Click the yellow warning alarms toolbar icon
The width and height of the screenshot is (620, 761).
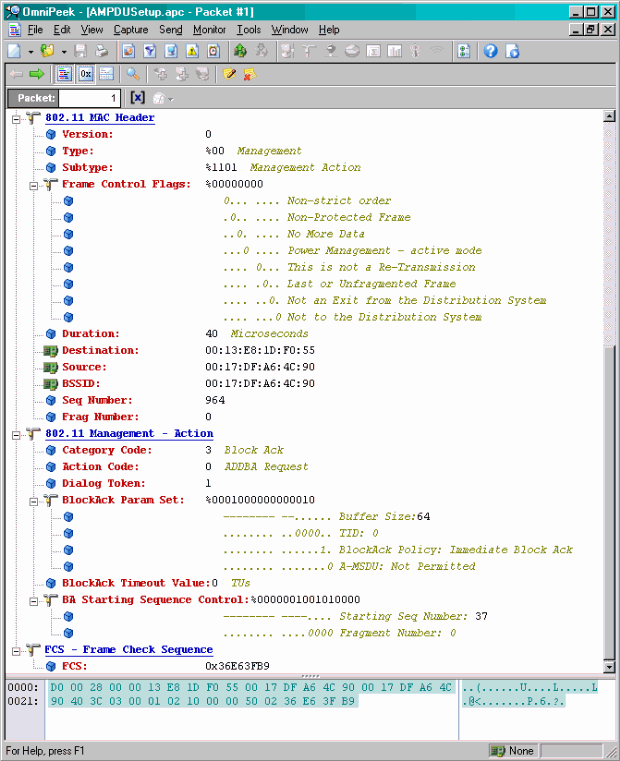click(192, 51)
